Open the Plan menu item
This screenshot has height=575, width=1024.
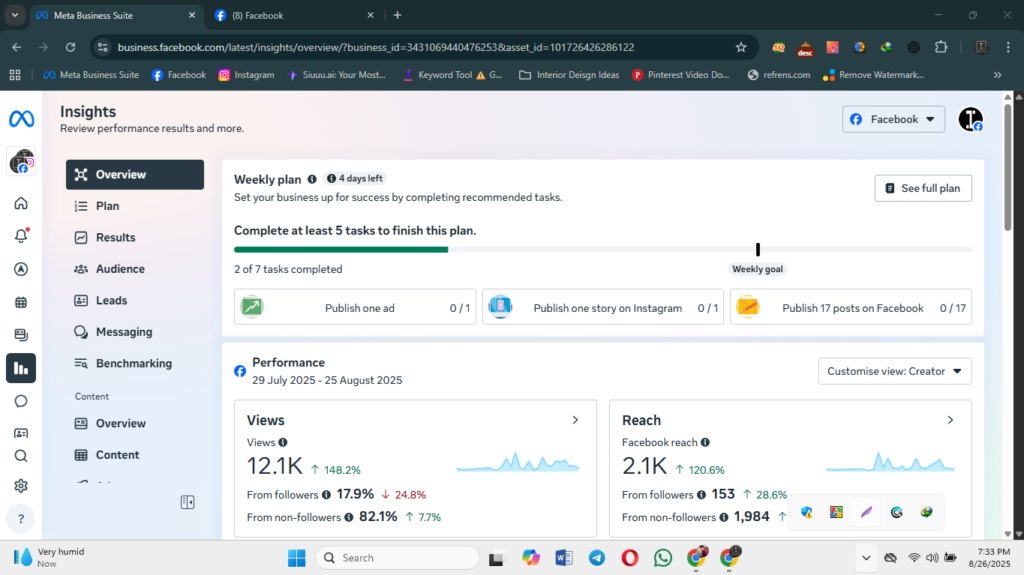tap(135, 206)
